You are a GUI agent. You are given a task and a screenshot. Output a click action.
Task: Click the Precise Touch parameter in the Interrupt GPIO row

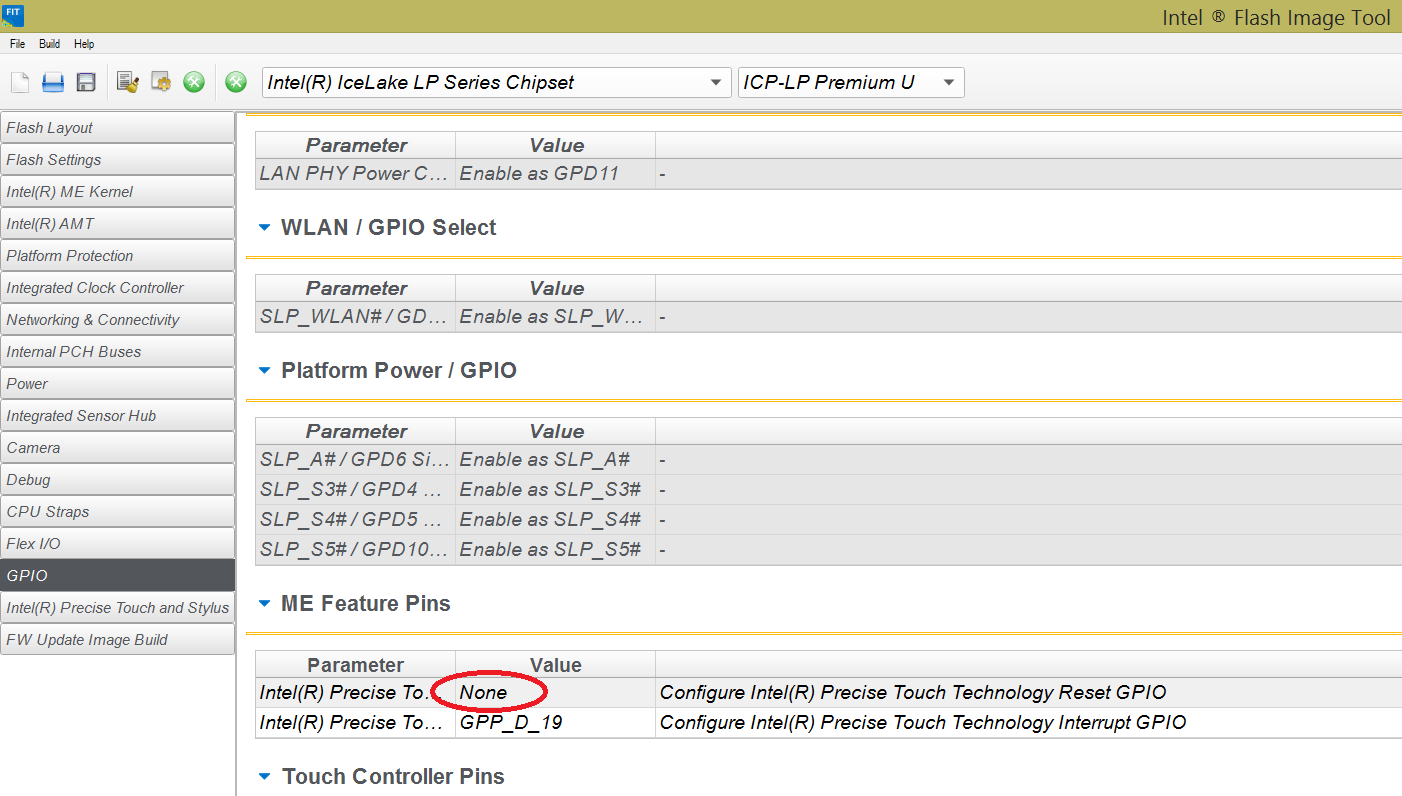[355, 723]
